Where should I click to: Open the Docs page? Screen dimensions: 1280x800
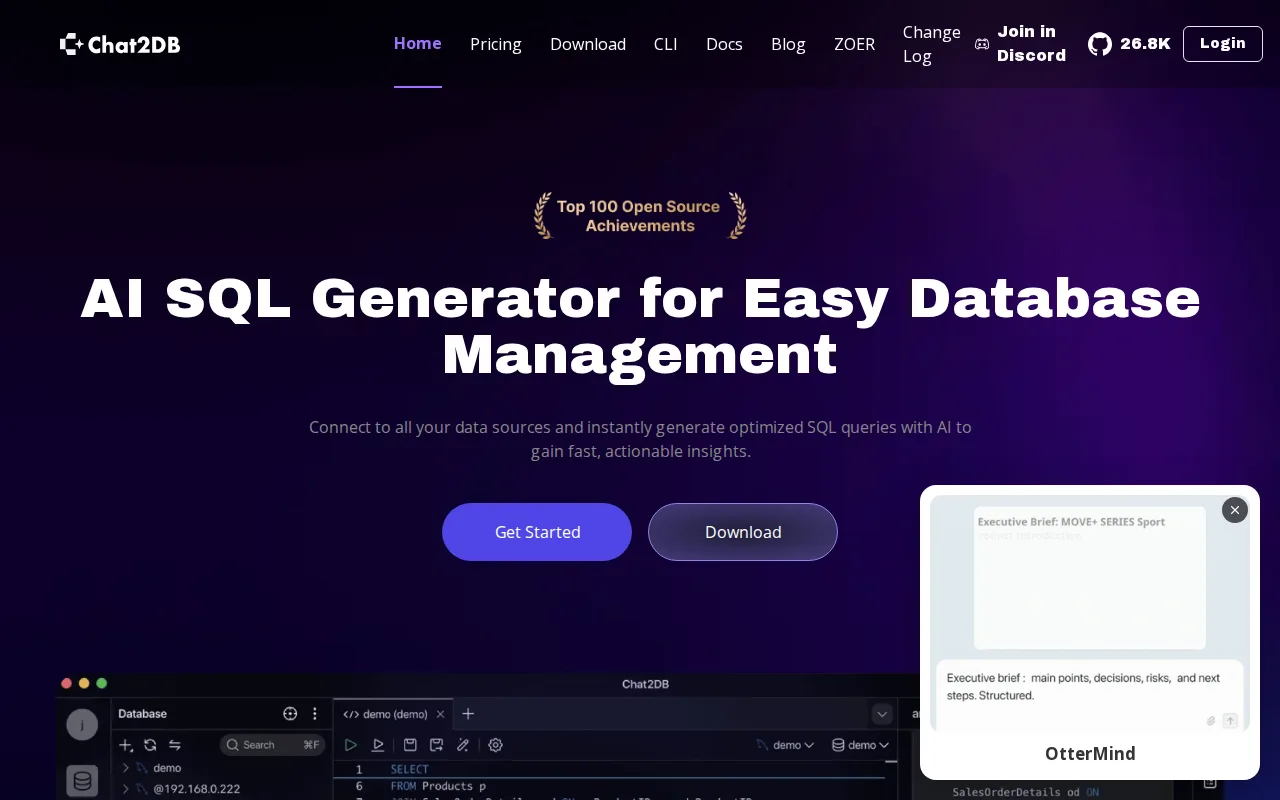(x=724, y=44)
